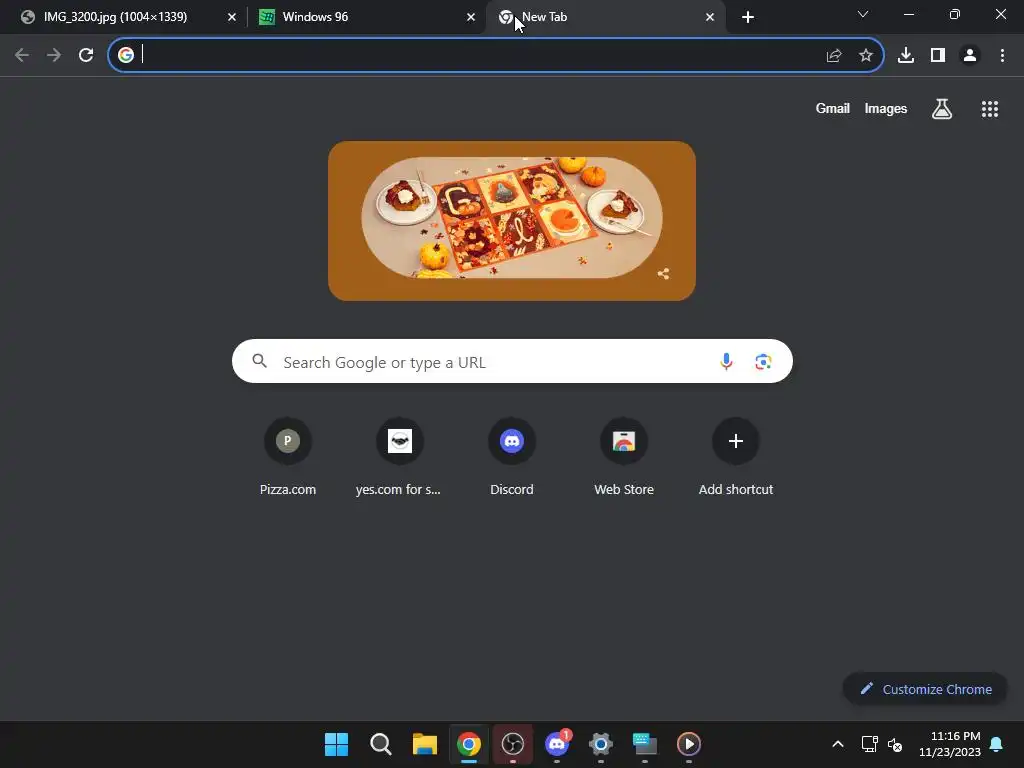Share the Google Doodle
Viewport: 1024px width, 768px height.
tap(664, 274)
